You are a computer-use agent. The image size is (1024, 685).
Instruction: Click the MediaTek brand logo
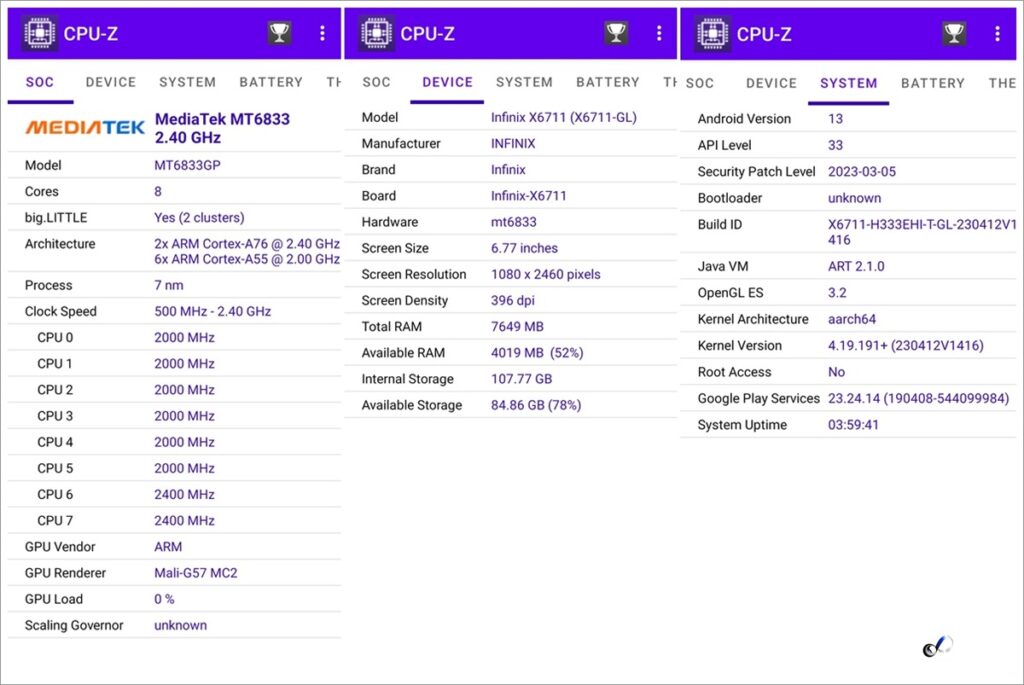click(x=84, y=128)
